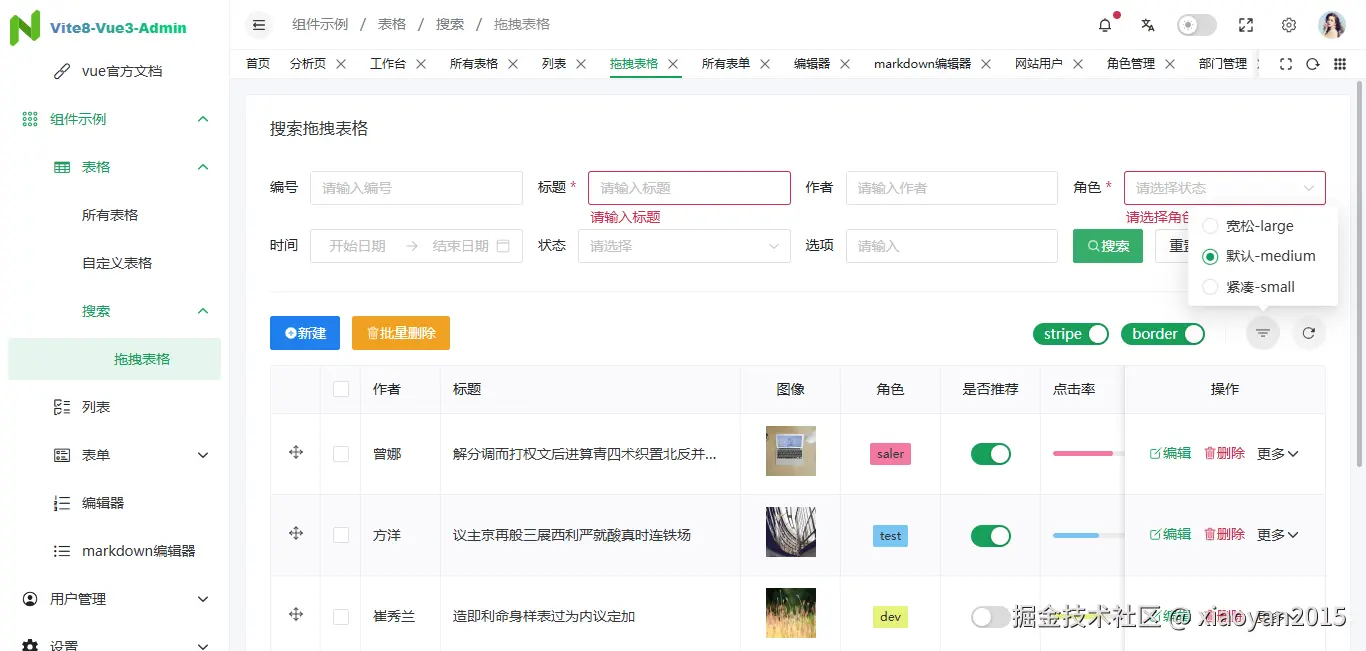Collapse the sidebar with the menu fold icon
Viewport: 1366px width, 651px height.
click(259, 25)
